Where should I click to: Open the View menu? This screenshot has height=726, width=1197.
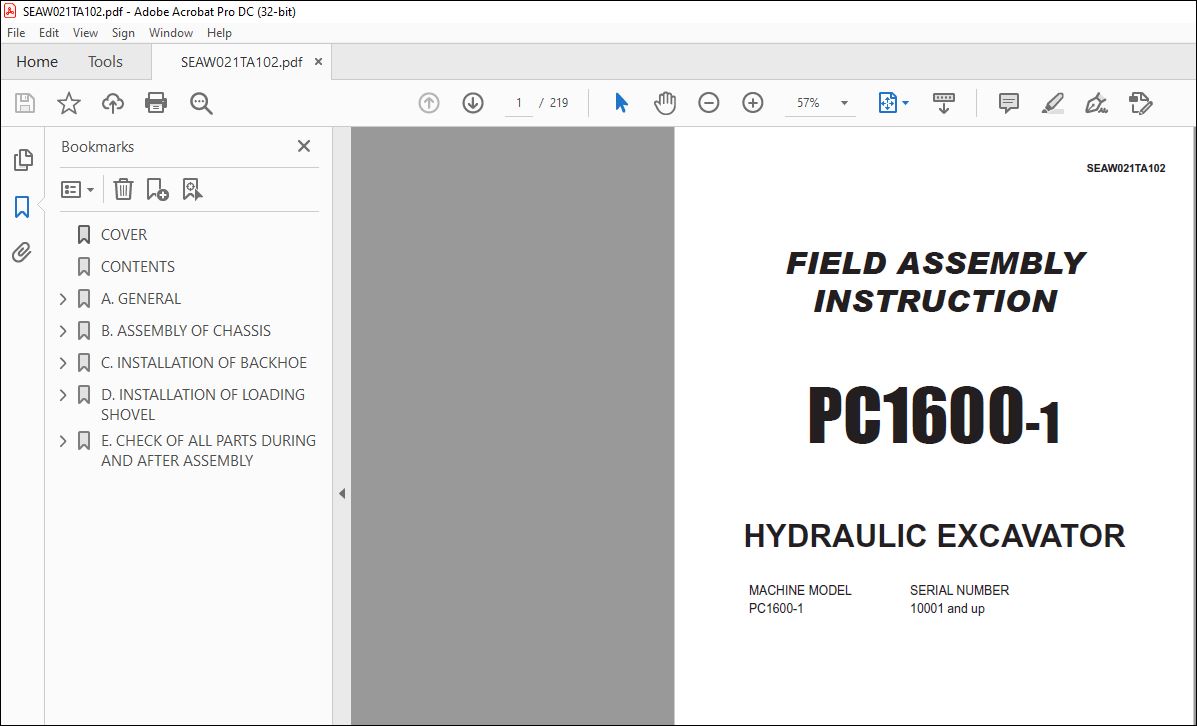pyautogui.click(x=86, y=33)
